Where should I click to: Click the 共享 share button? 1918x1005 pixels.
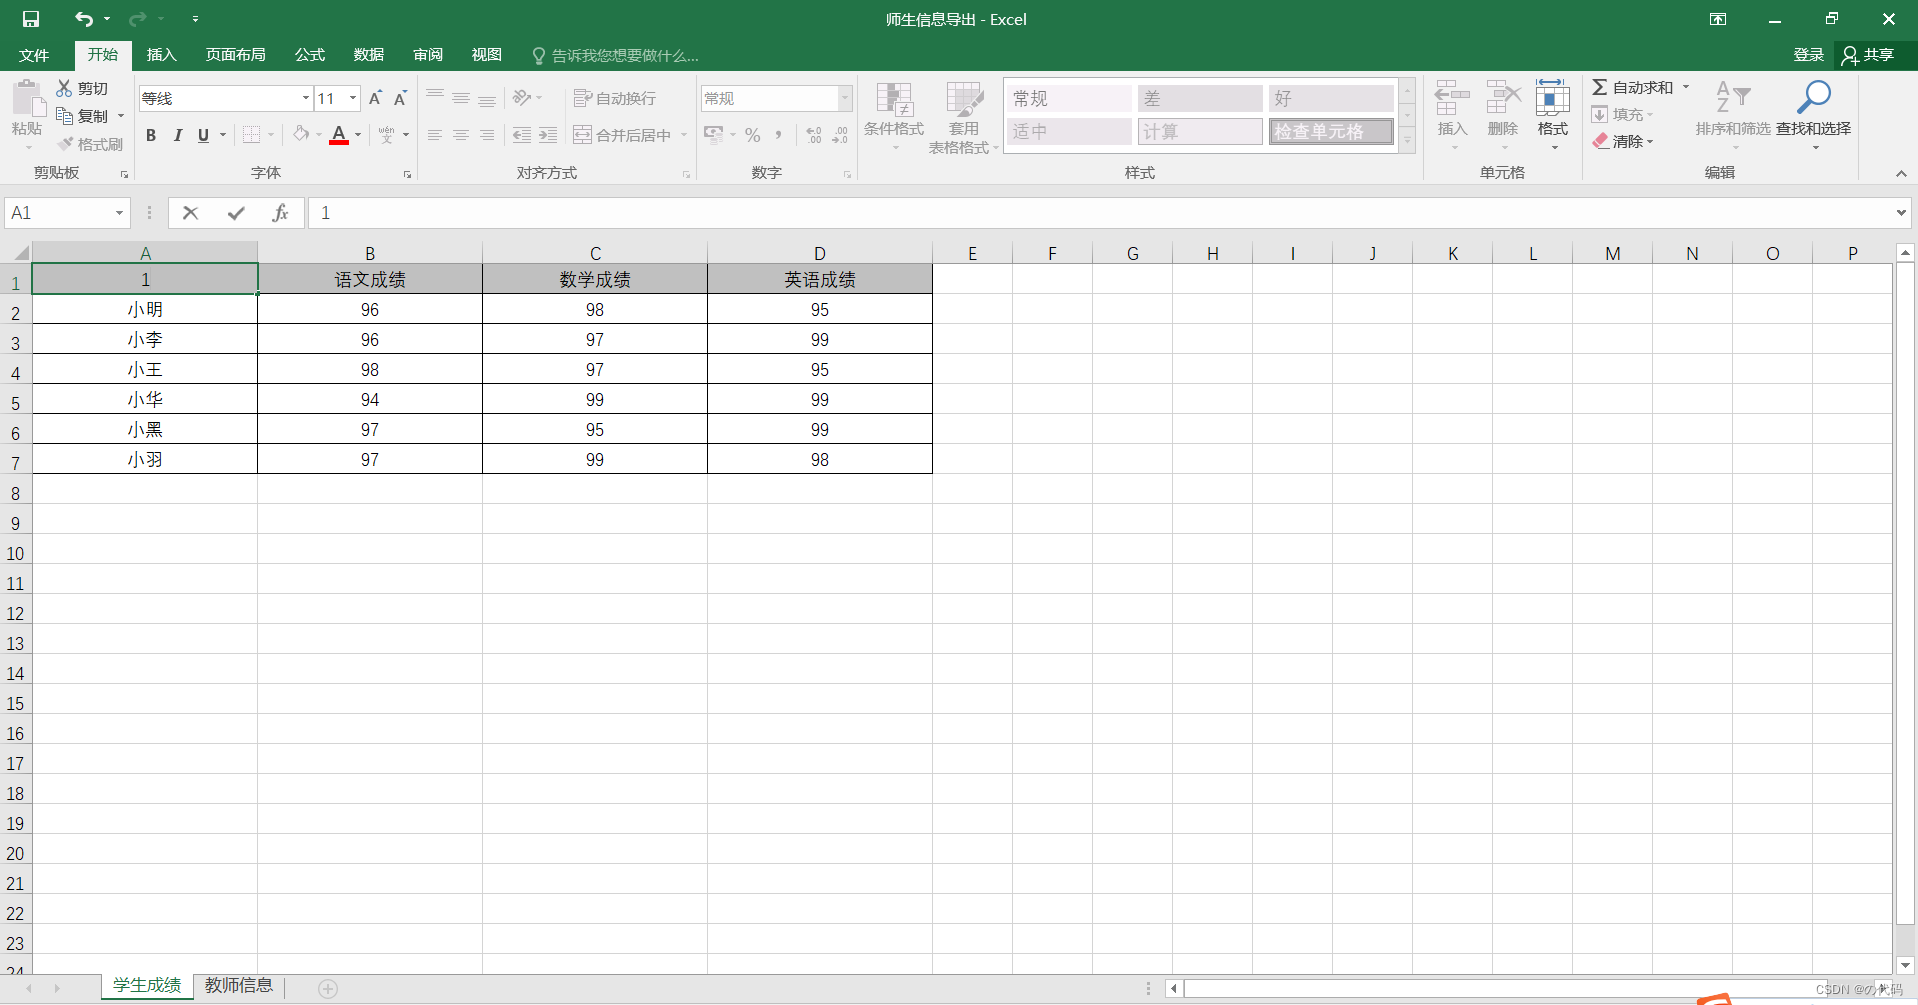click(x=1868, y=55)
